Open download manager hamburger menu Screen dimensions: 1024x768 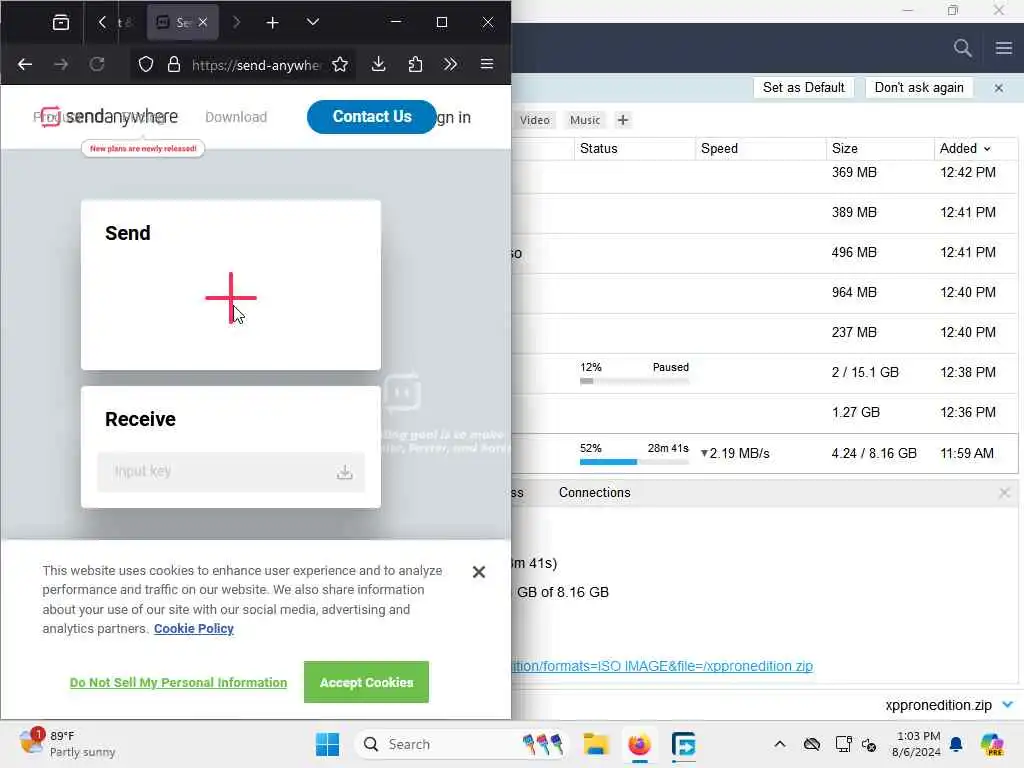(x=1004, y=48)
